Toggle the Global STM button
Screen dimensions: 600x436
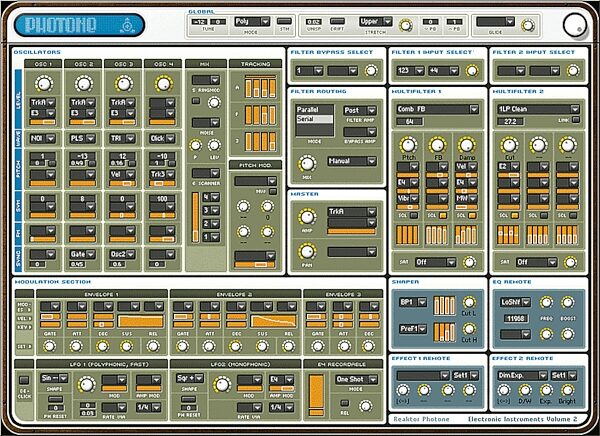coord(284,21)
